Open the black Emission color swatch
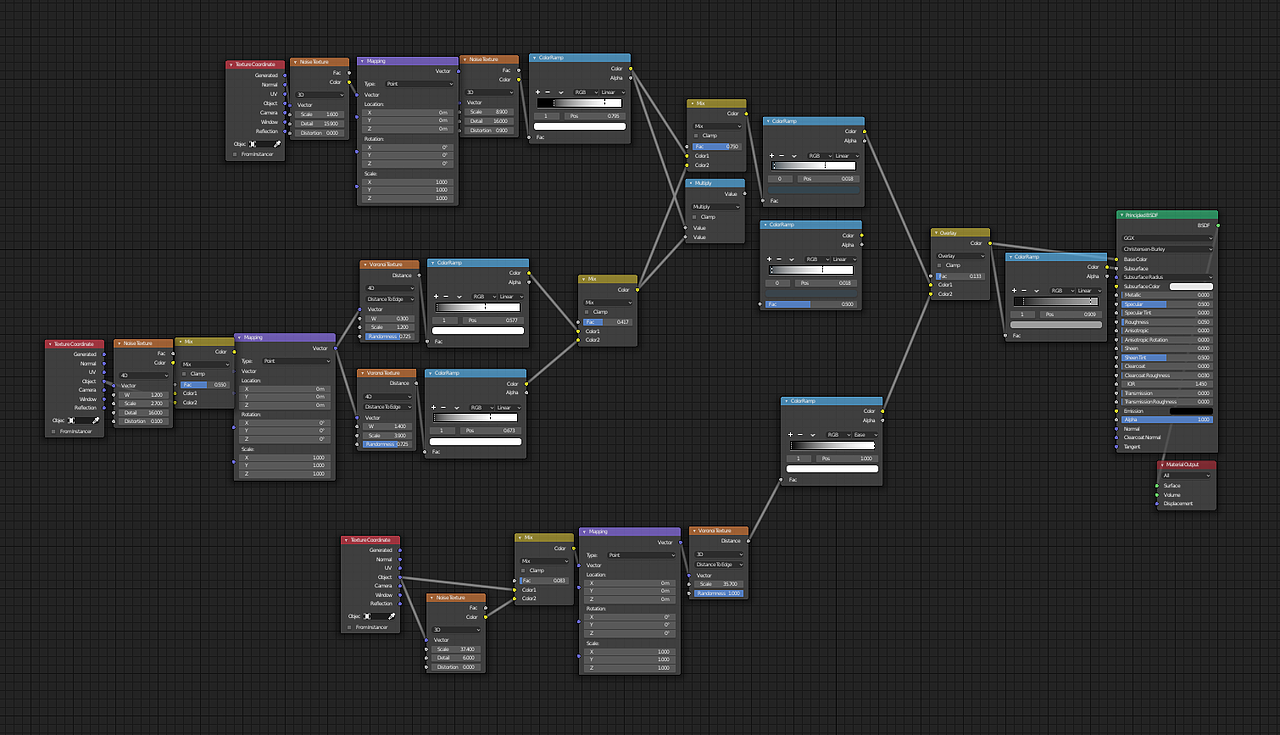 [x=1191, y=411]
